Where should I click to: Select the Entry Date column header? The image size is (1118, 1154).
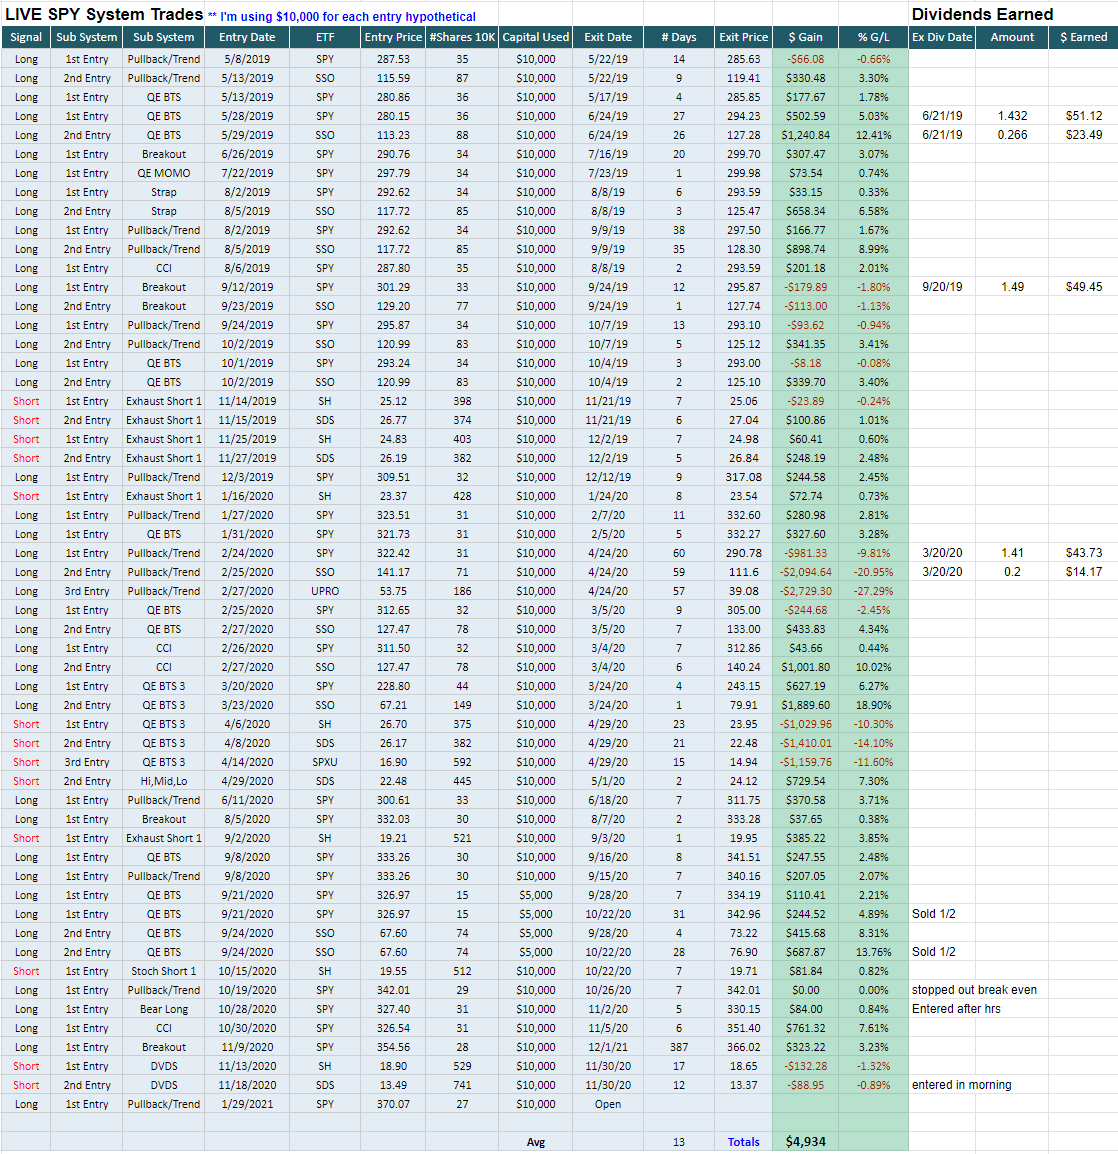click(246, 37)
